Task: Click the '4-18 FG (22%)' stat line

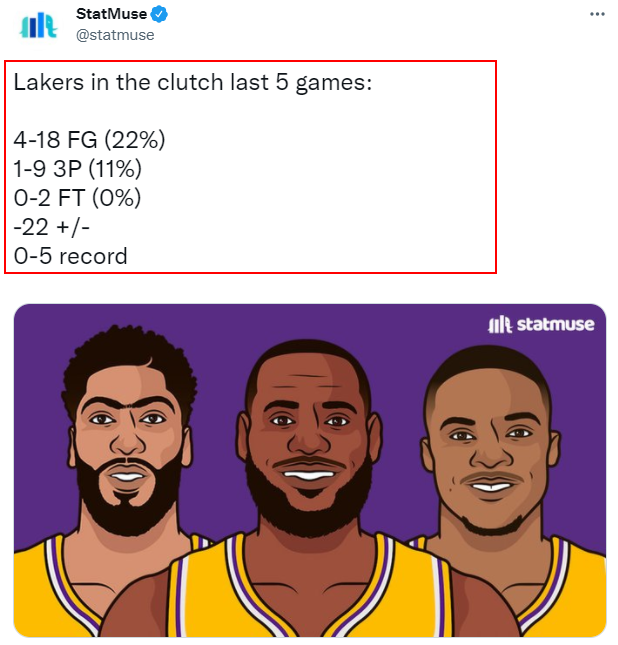Action: pos(89,140)
